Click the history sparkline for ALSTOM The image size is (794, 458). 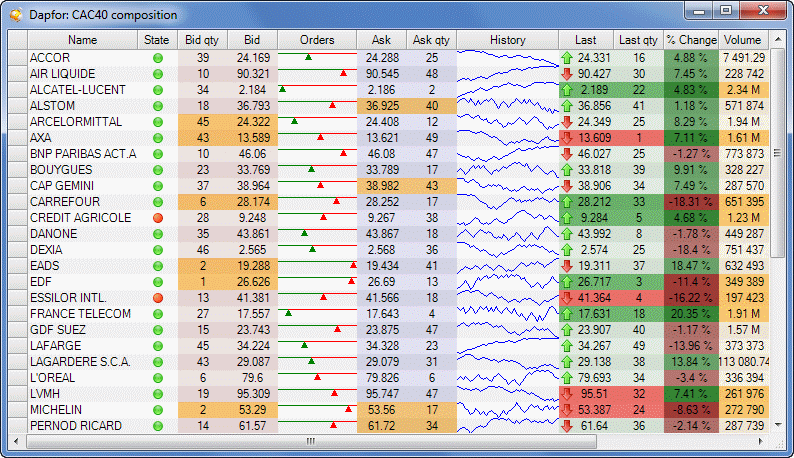[507, 106]
